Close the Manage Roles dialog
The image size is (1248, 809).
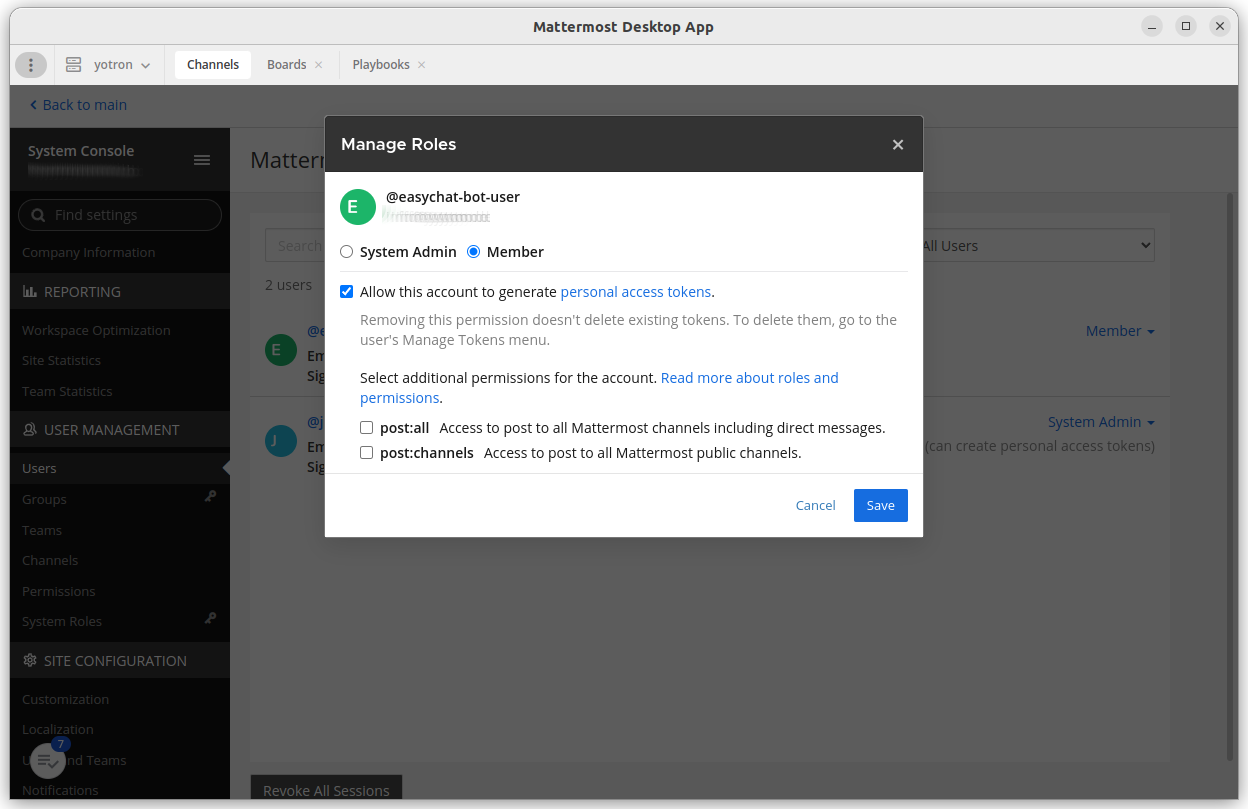[898, 145]
